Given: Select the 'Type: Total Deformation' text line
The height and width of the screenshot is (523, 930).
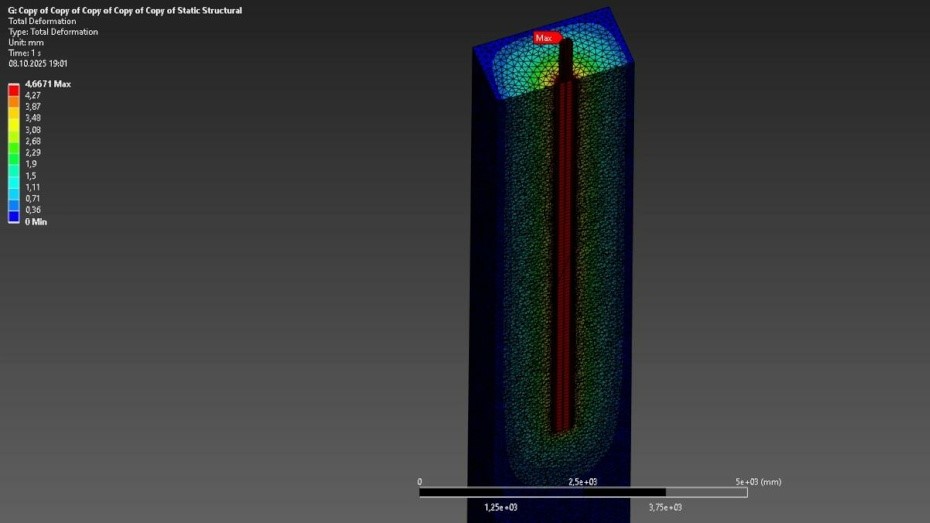Looking at the screenshot, I should pyautogui.click(x=53, y=32).
